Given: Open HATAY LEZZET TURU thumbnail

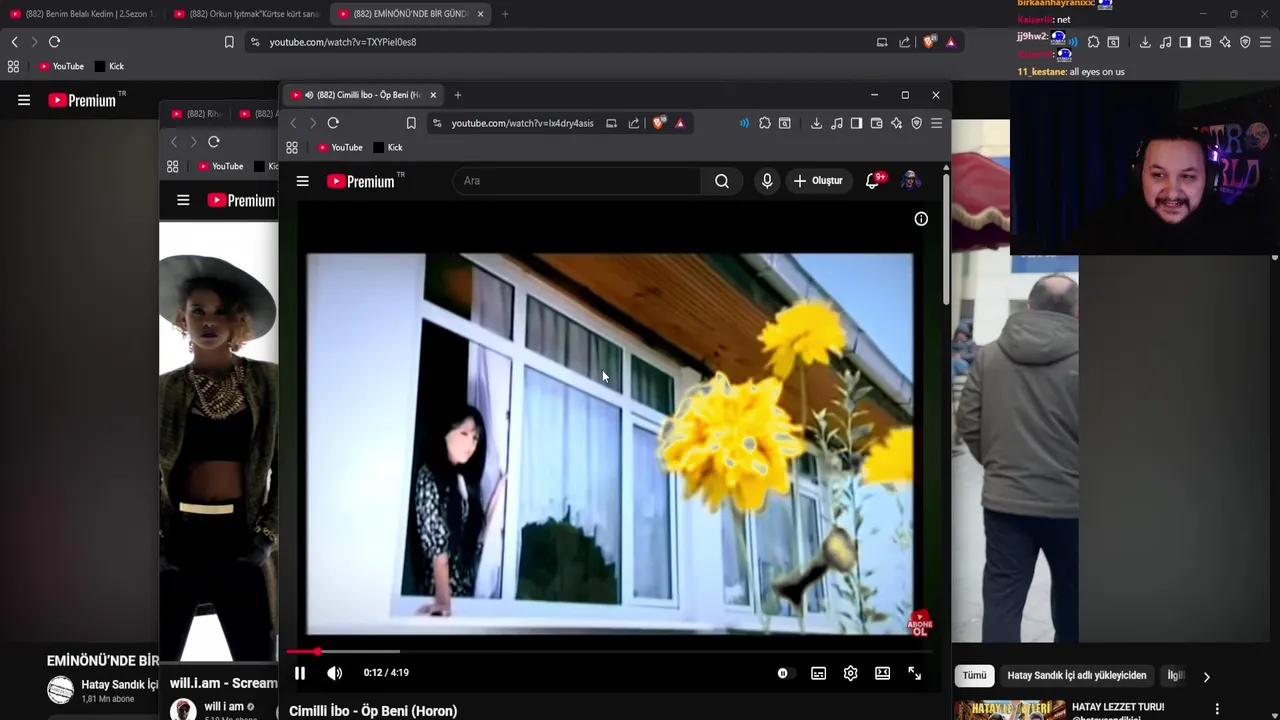Looking at the screenshot, I should pyautogui.click(x=1009, y=710).
